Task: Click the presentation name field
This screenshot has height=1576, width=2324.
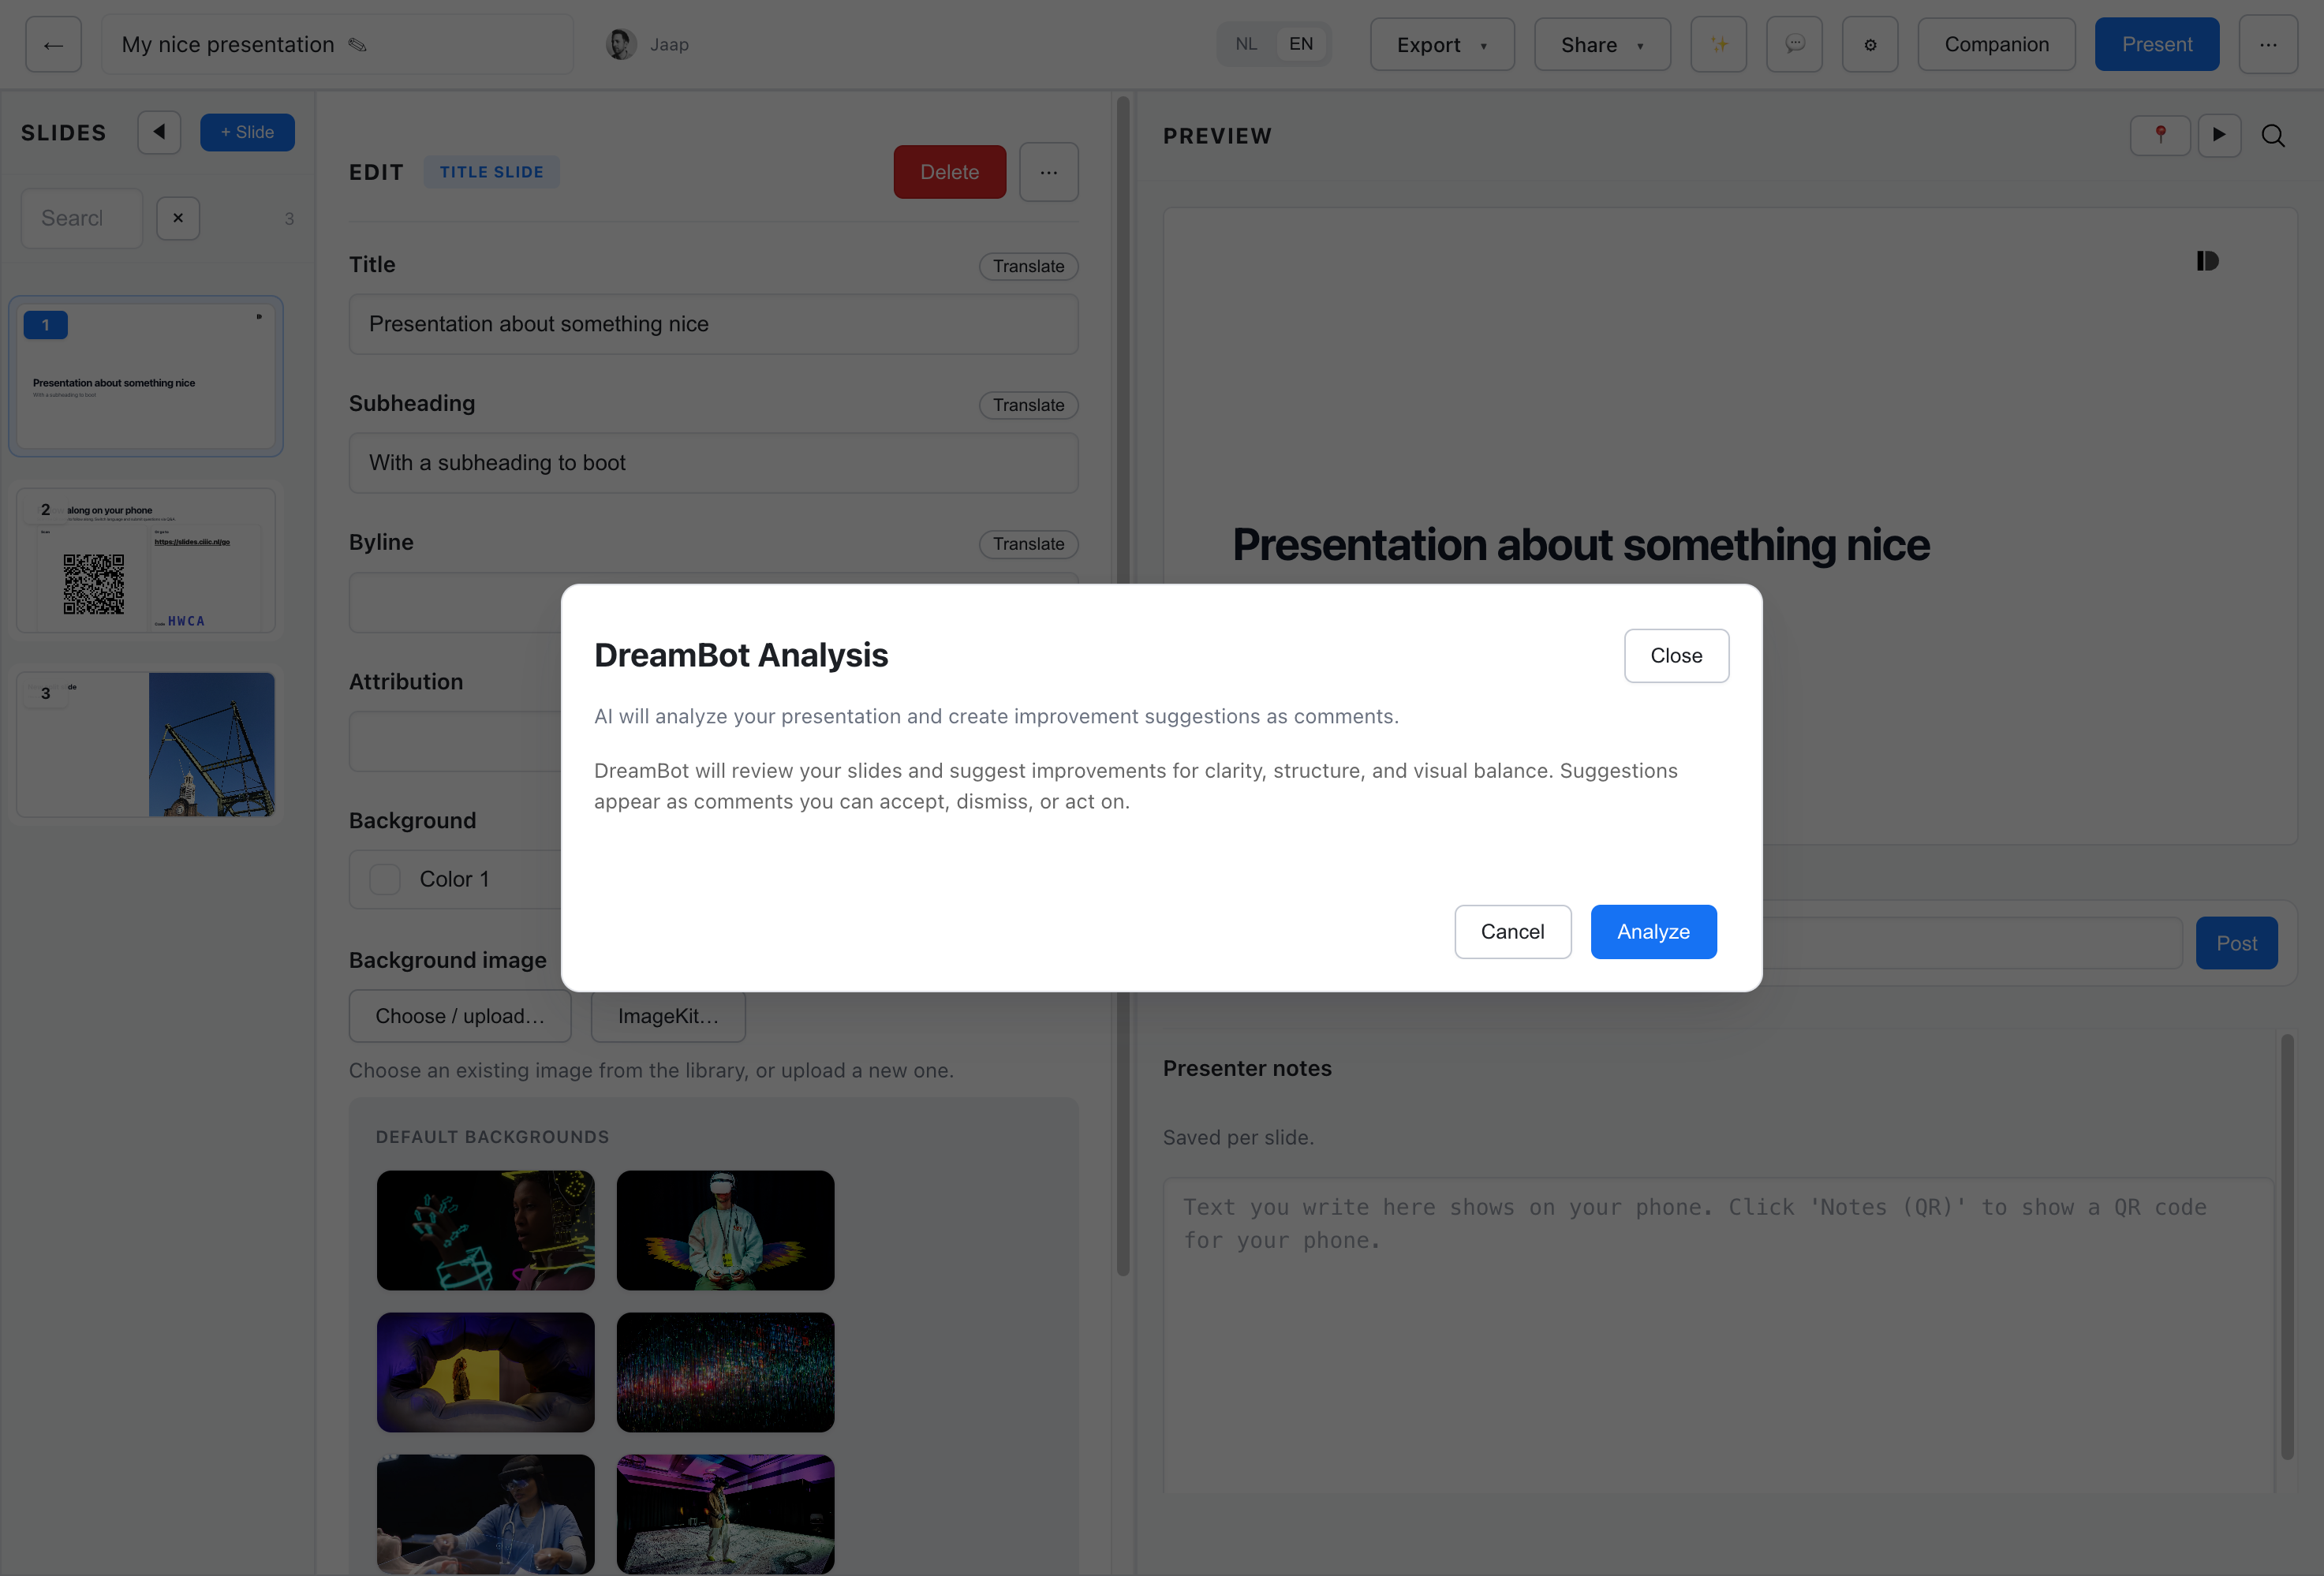Action: click(338, 45)
